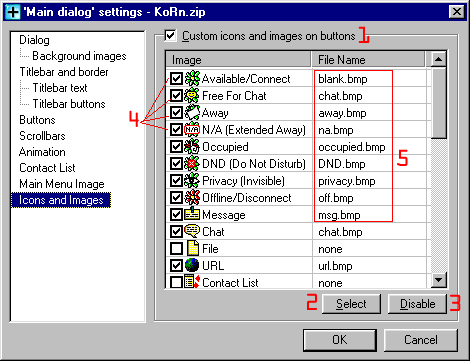The width and height of the screenshot is (470, 361).
Task: Click the Available/Connect flower icon
Action: (x=192, y=79)
